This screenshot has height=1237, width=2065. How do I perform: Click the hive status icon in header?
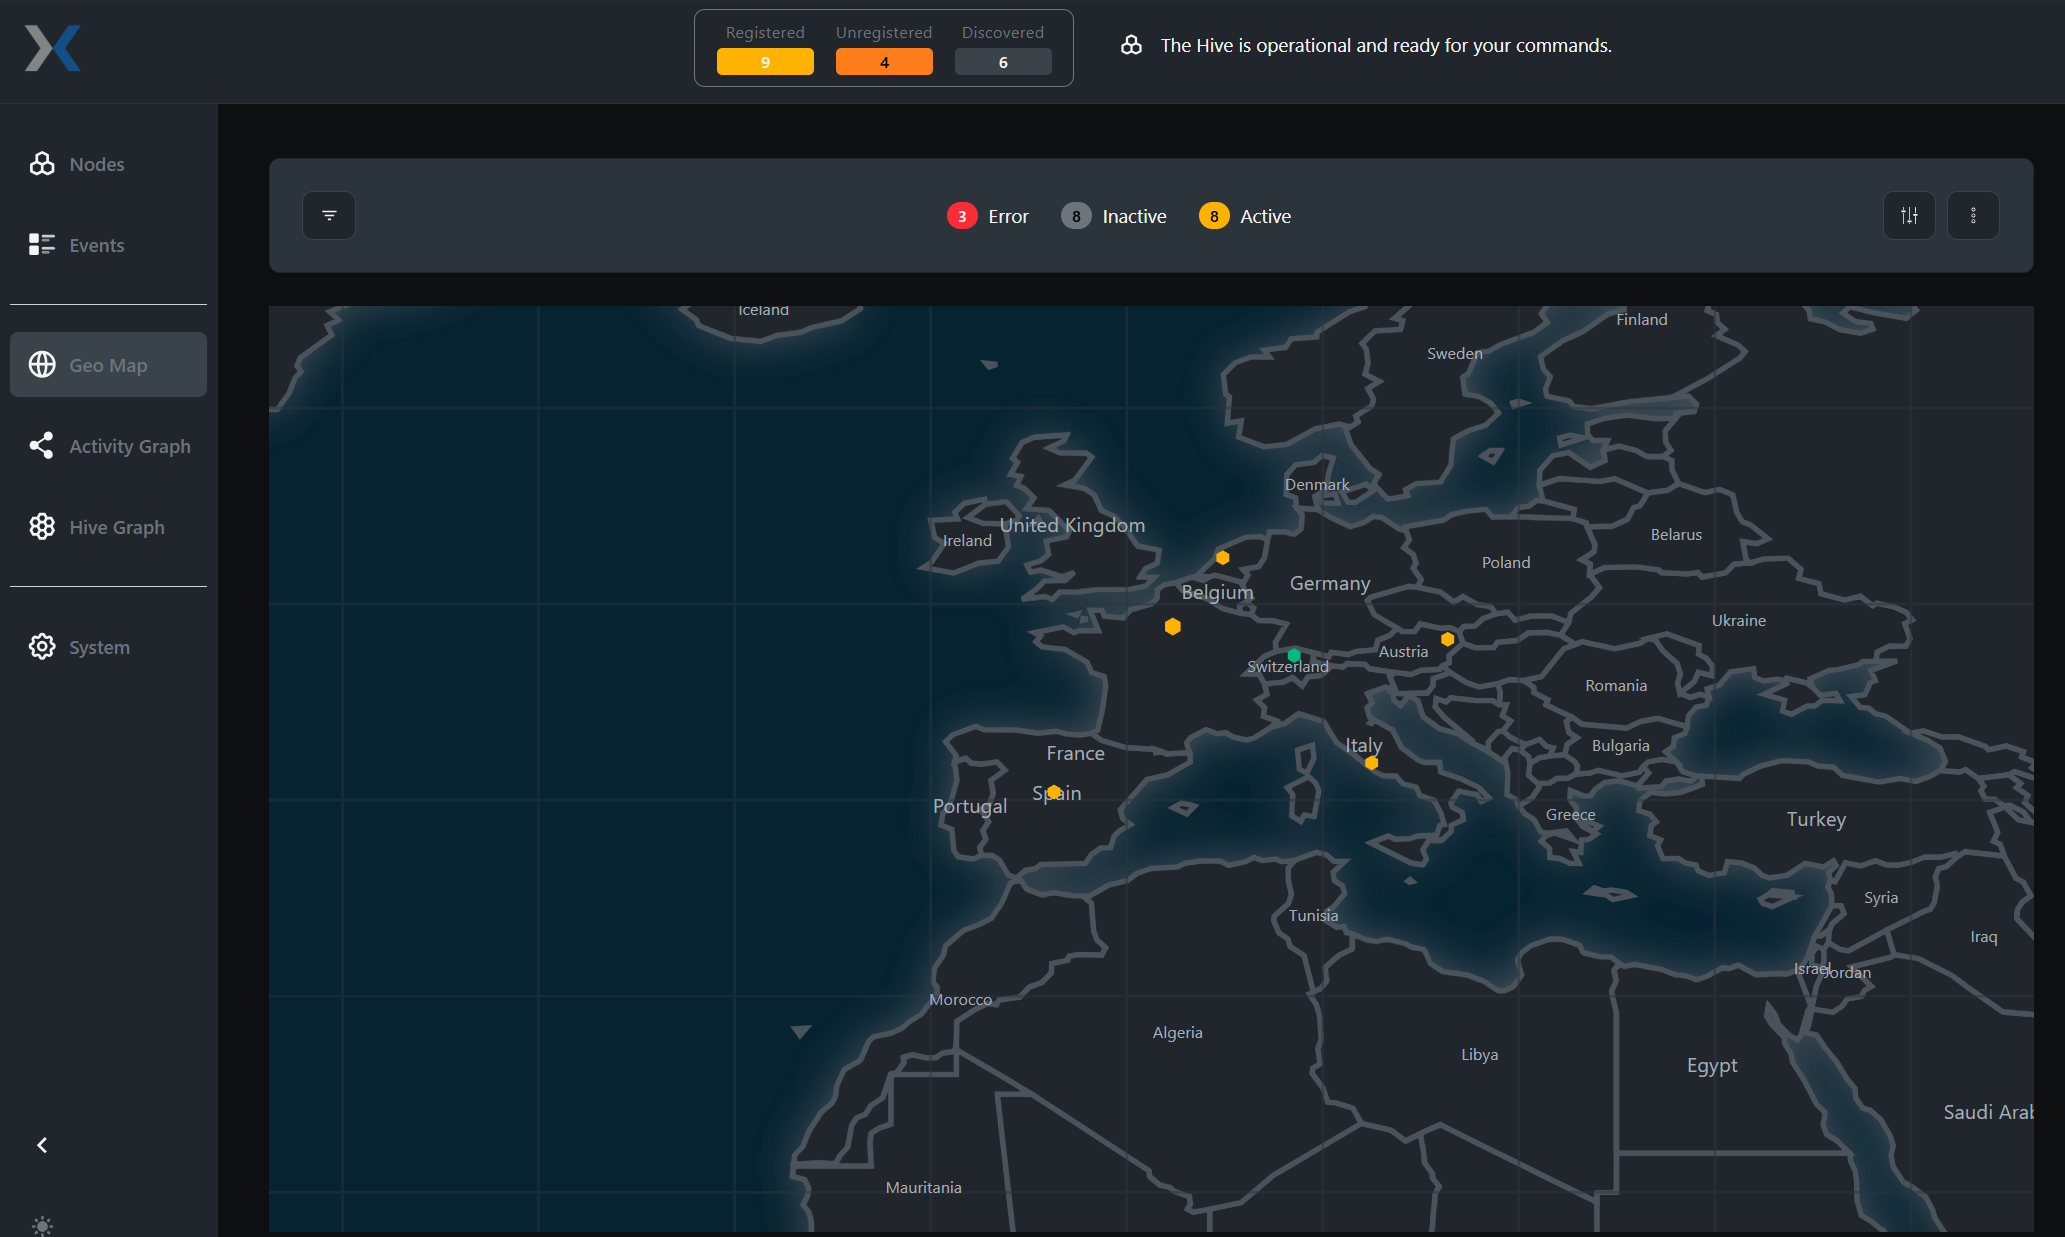1131,45
